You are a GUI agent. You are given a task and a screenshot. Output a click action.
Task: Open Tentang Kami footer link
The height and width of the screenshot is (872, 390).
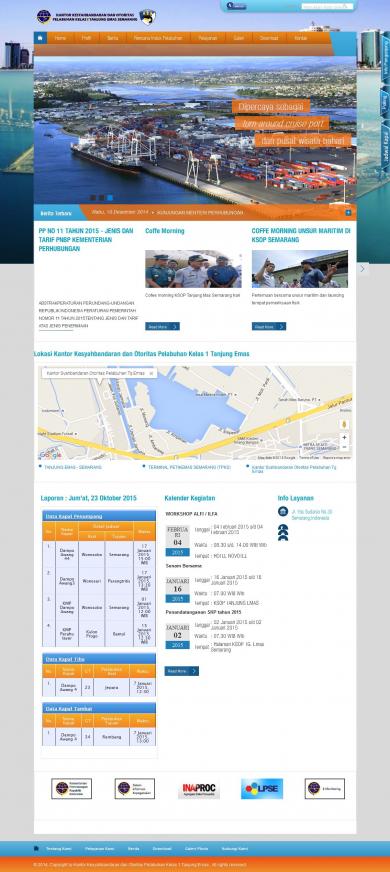coord(58,849)
